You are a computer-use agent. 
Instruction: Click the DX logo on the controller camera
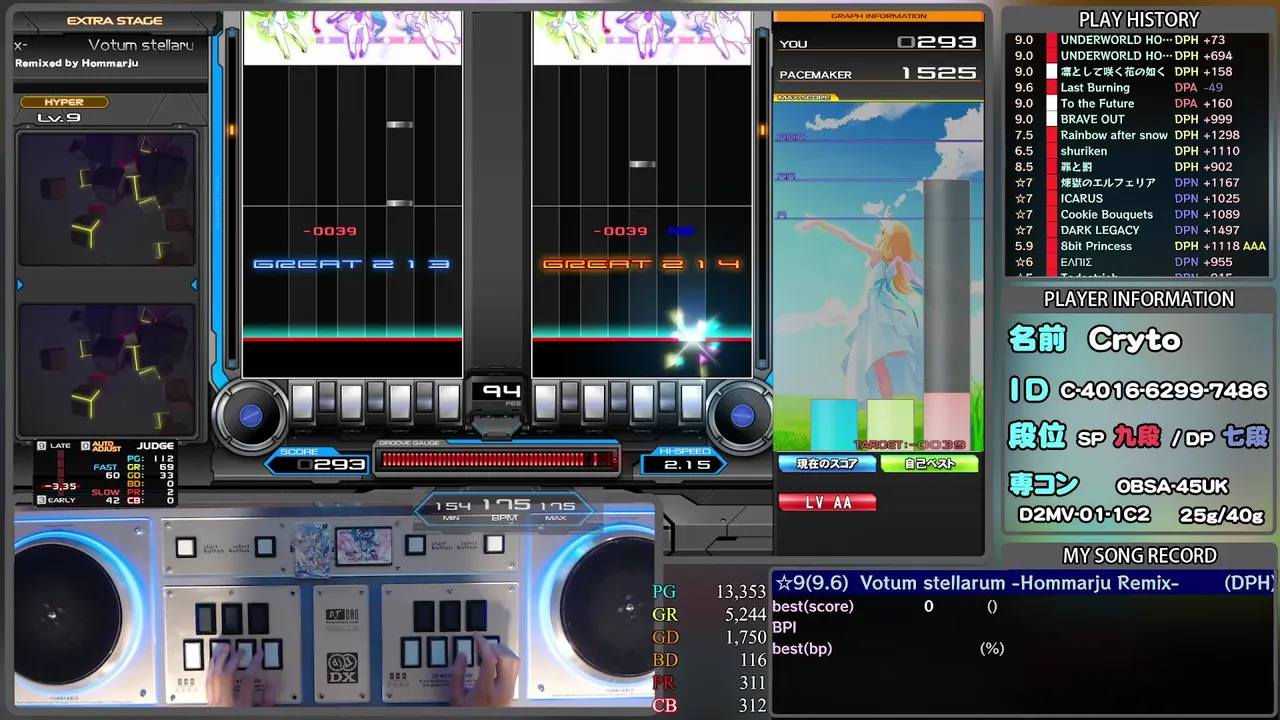tap(342, 666)
